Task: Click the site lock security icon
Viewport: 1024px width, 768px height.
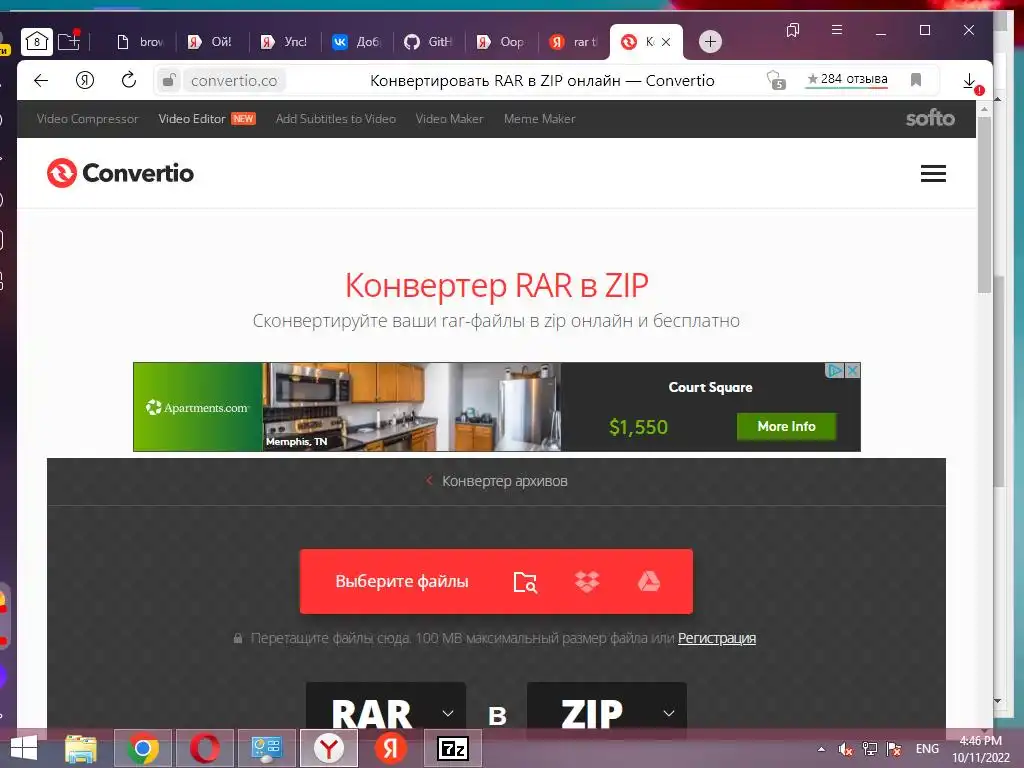Action: [169, 80]
